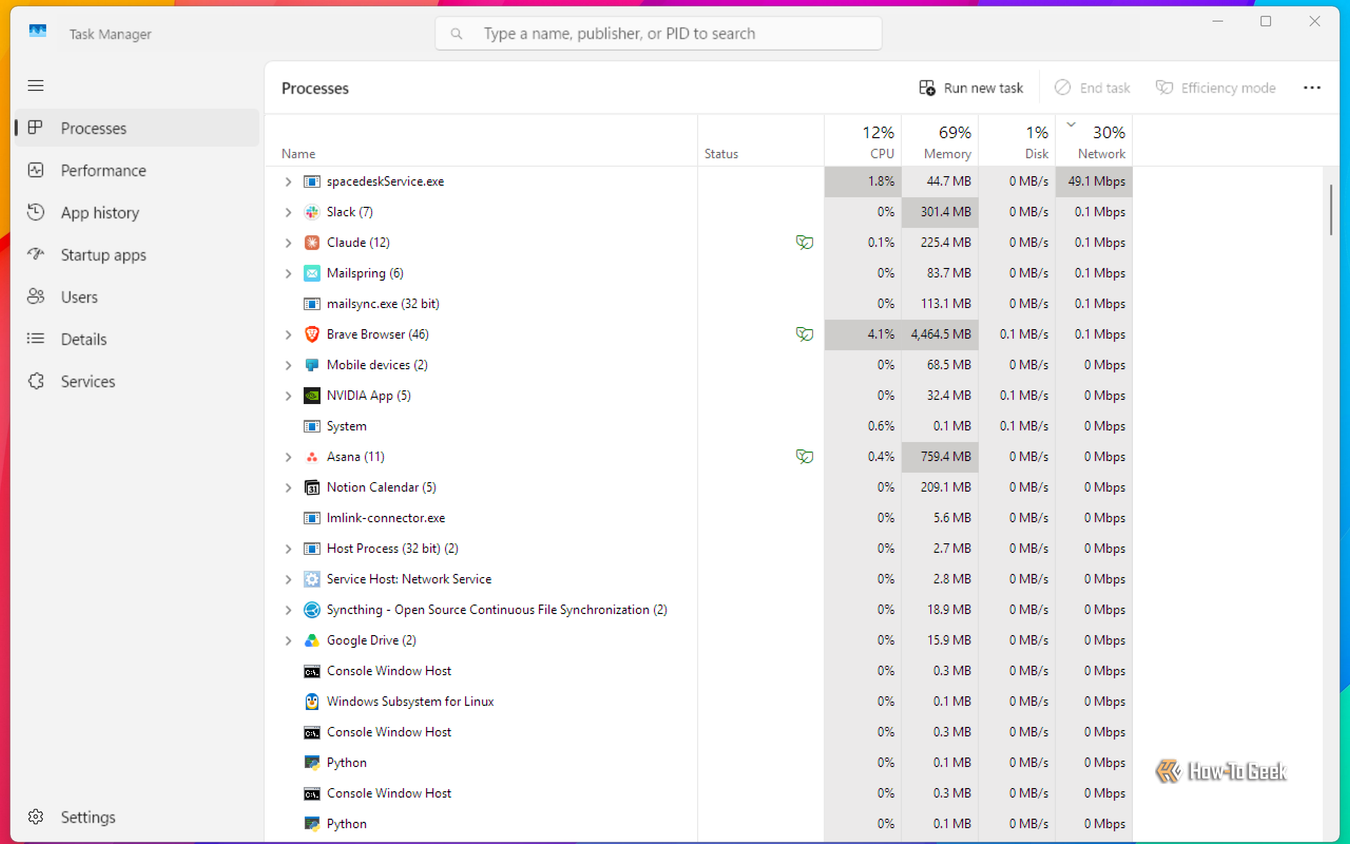This screenshot has width=1350, height=844.
Task: Open the Services page
Action: pyautogui.click(x=138, y=381)
